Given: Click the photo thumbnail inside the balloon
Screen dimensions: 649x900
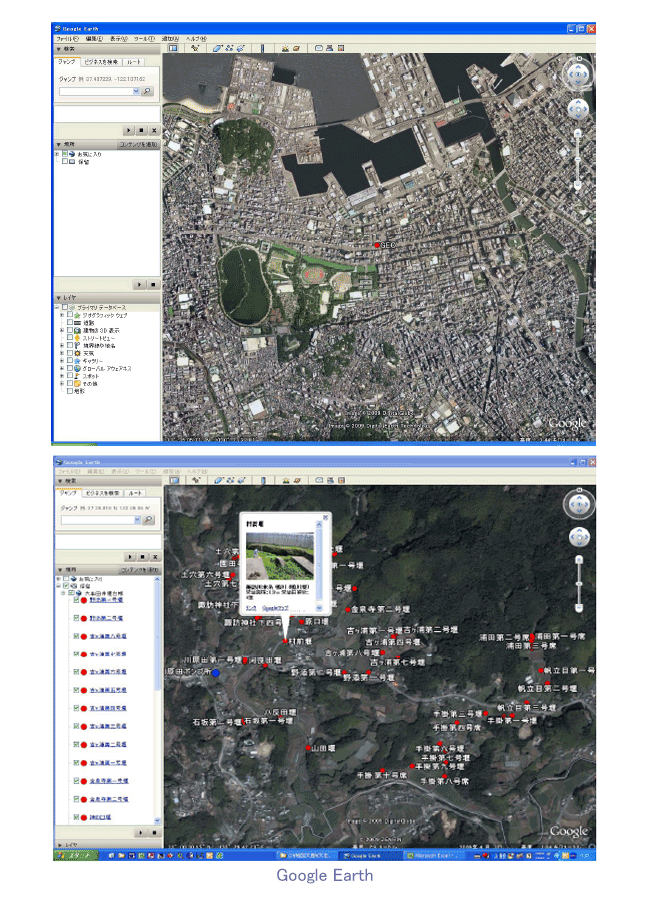Looking at the screenshot, I should coord(280,556).
